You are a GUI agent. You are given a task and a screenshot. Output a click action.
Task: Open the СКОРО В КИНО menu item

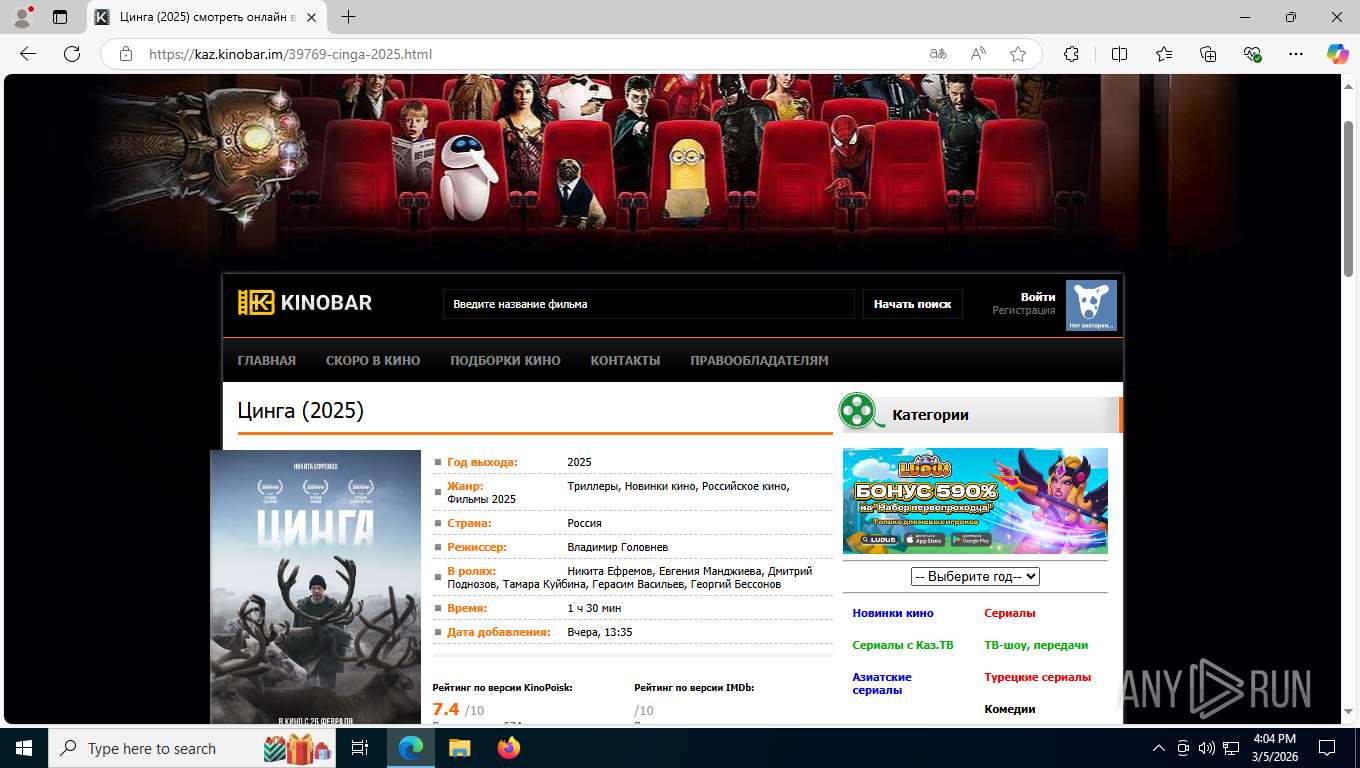click(373, 360)
